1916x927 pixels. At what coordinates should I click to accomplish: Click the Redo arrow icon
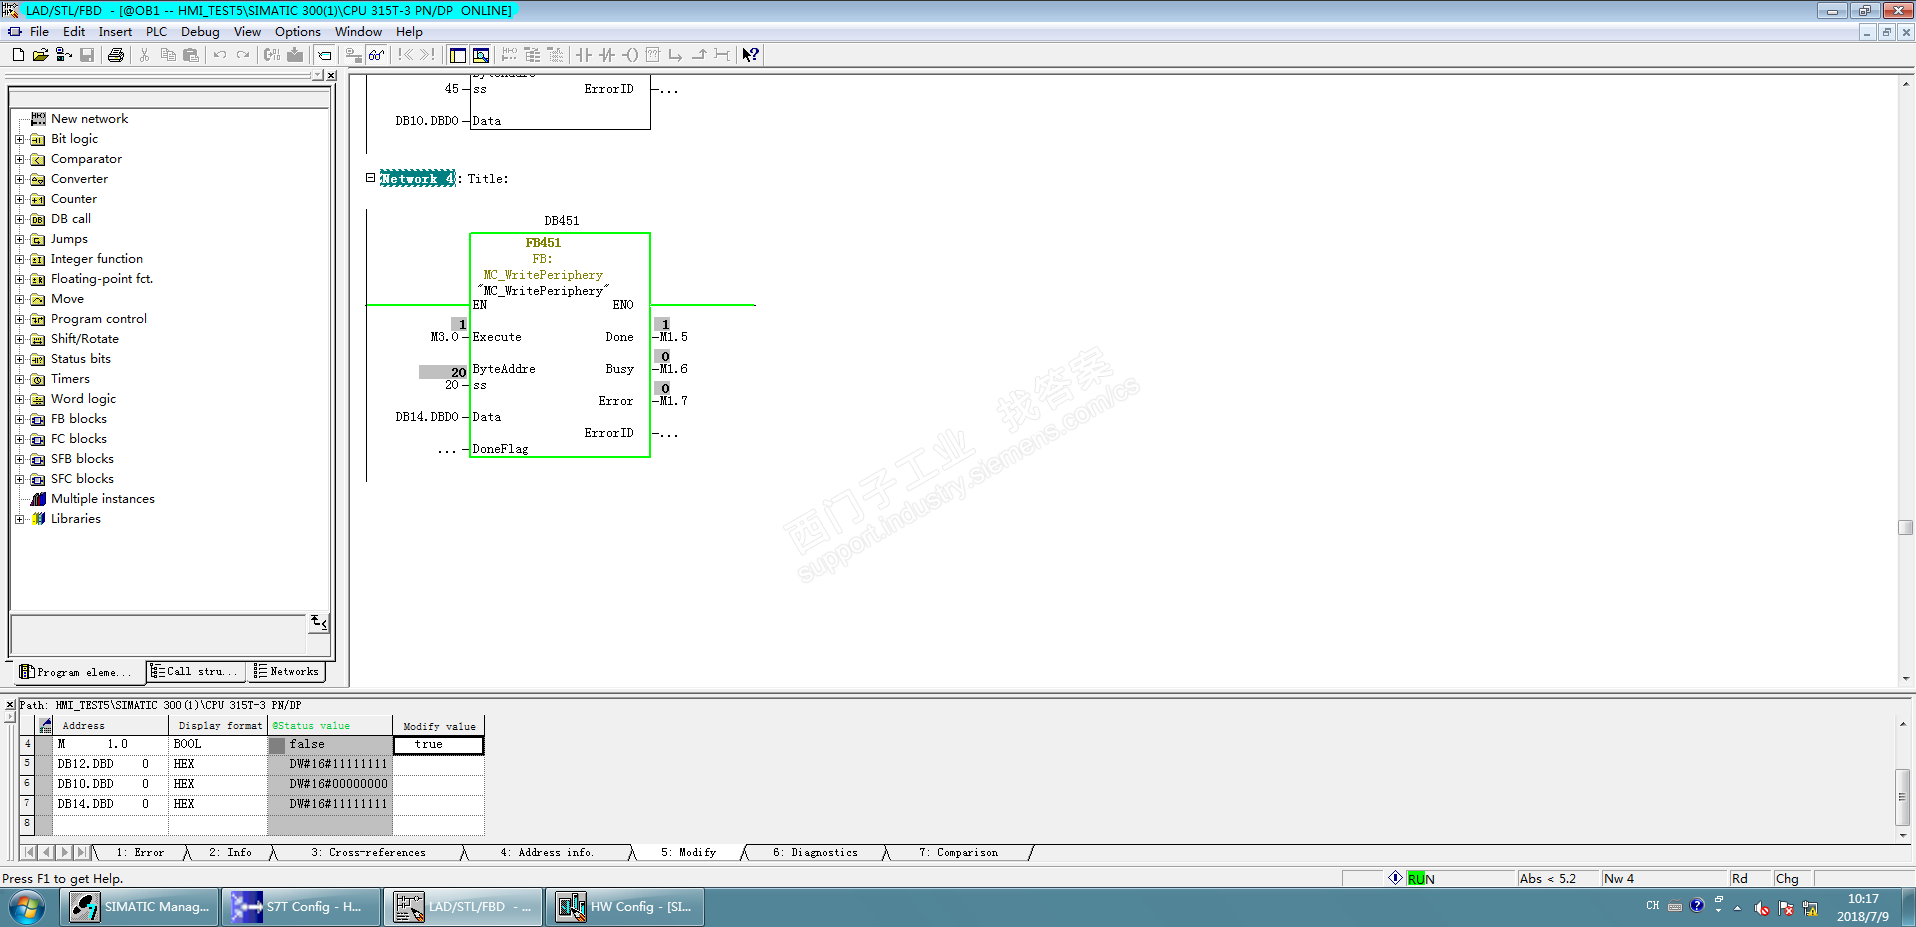[x=243, y=55]
